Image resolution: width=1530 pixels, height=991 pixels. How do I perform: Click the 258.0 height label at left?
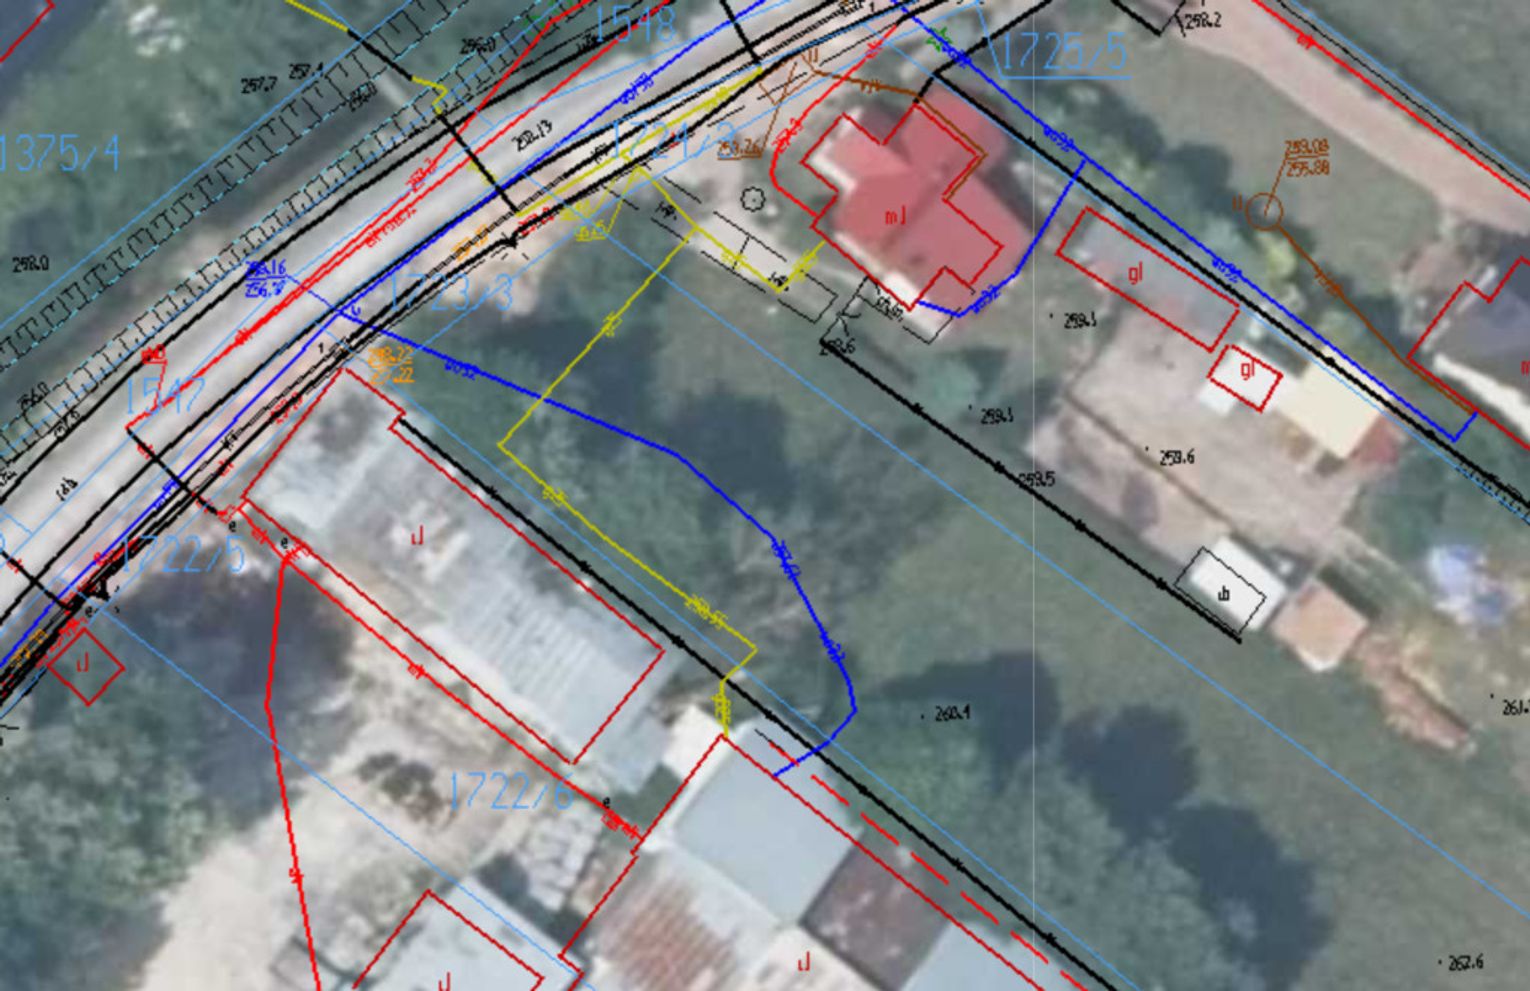[31, 264]
